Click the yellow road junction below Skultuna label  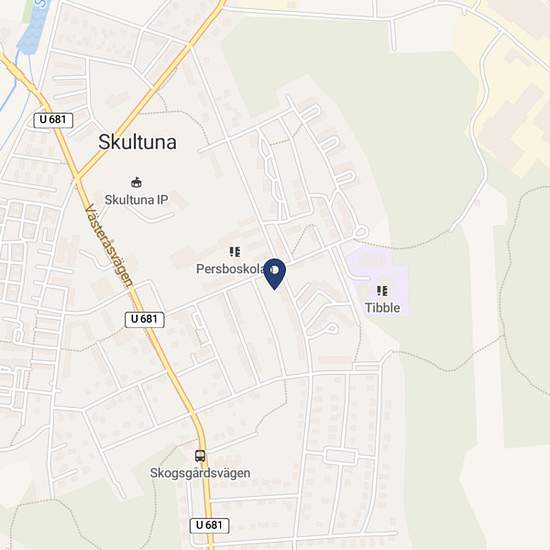click(x=78, y=175)
